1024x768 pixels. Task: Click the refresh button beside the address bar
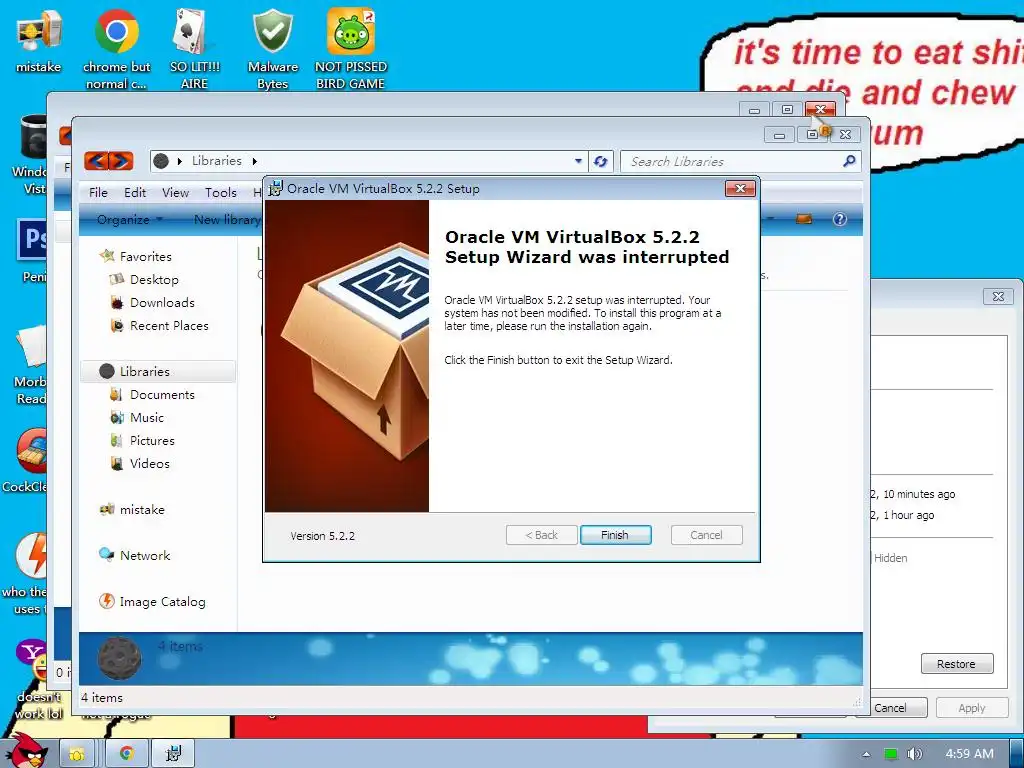click(601, 161)
